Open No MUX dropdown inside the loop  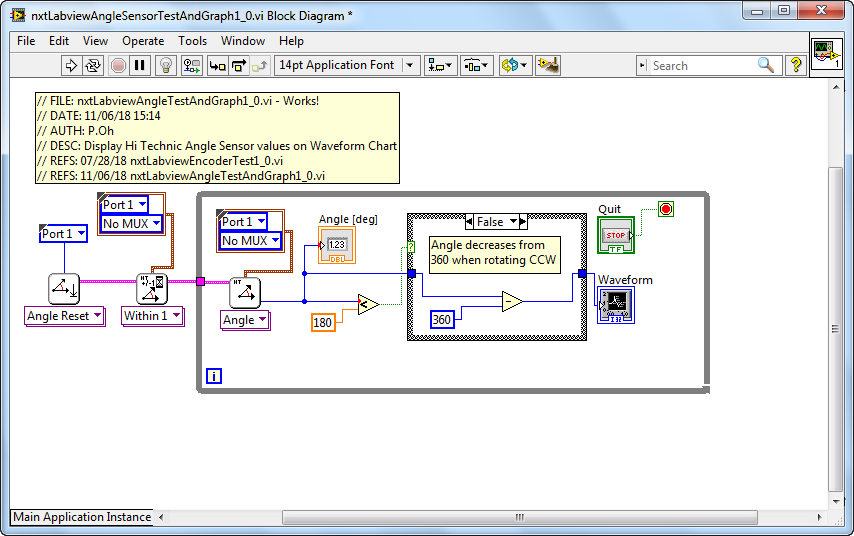(x=250, y=241)
